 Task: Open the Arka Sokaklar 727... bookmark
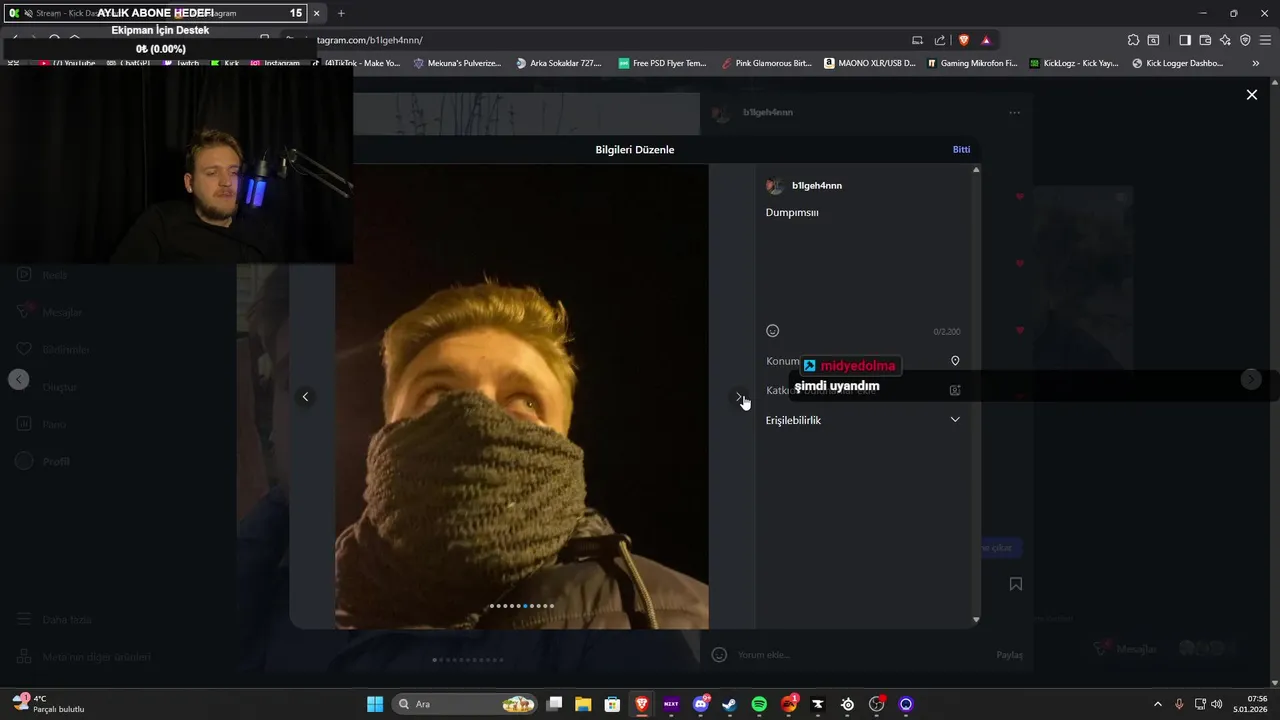[559, 63]
